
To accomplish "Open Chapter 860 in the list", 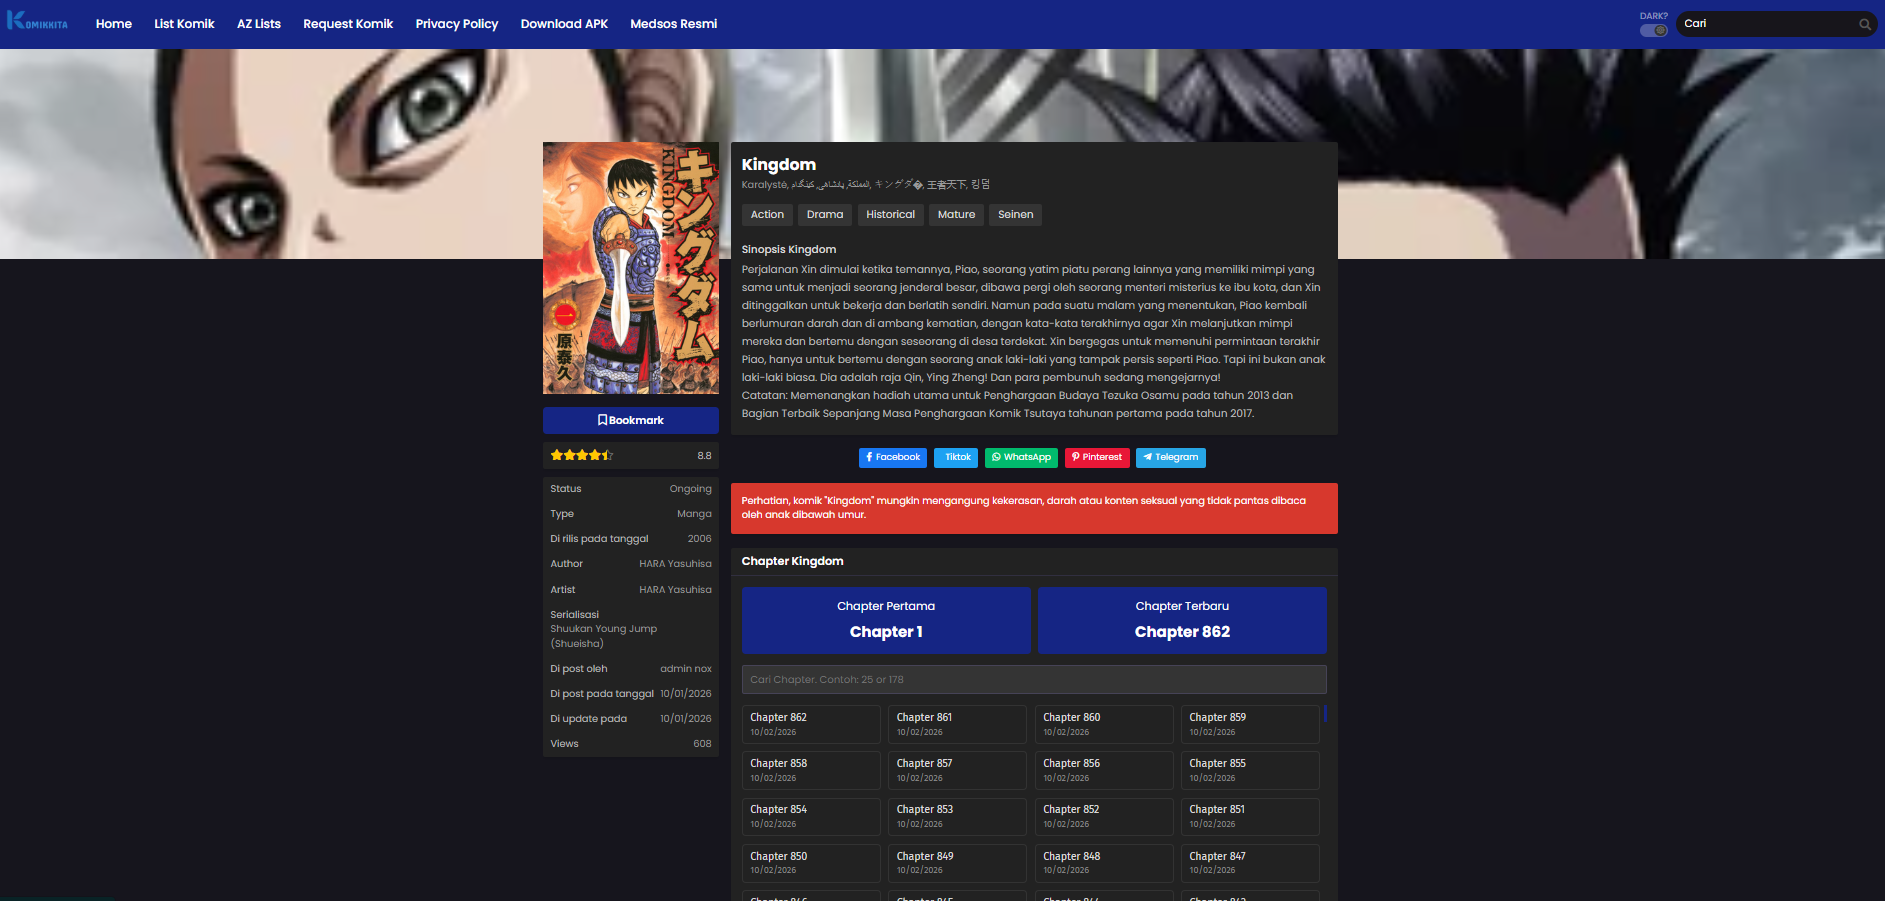I will pos(1104,724).
